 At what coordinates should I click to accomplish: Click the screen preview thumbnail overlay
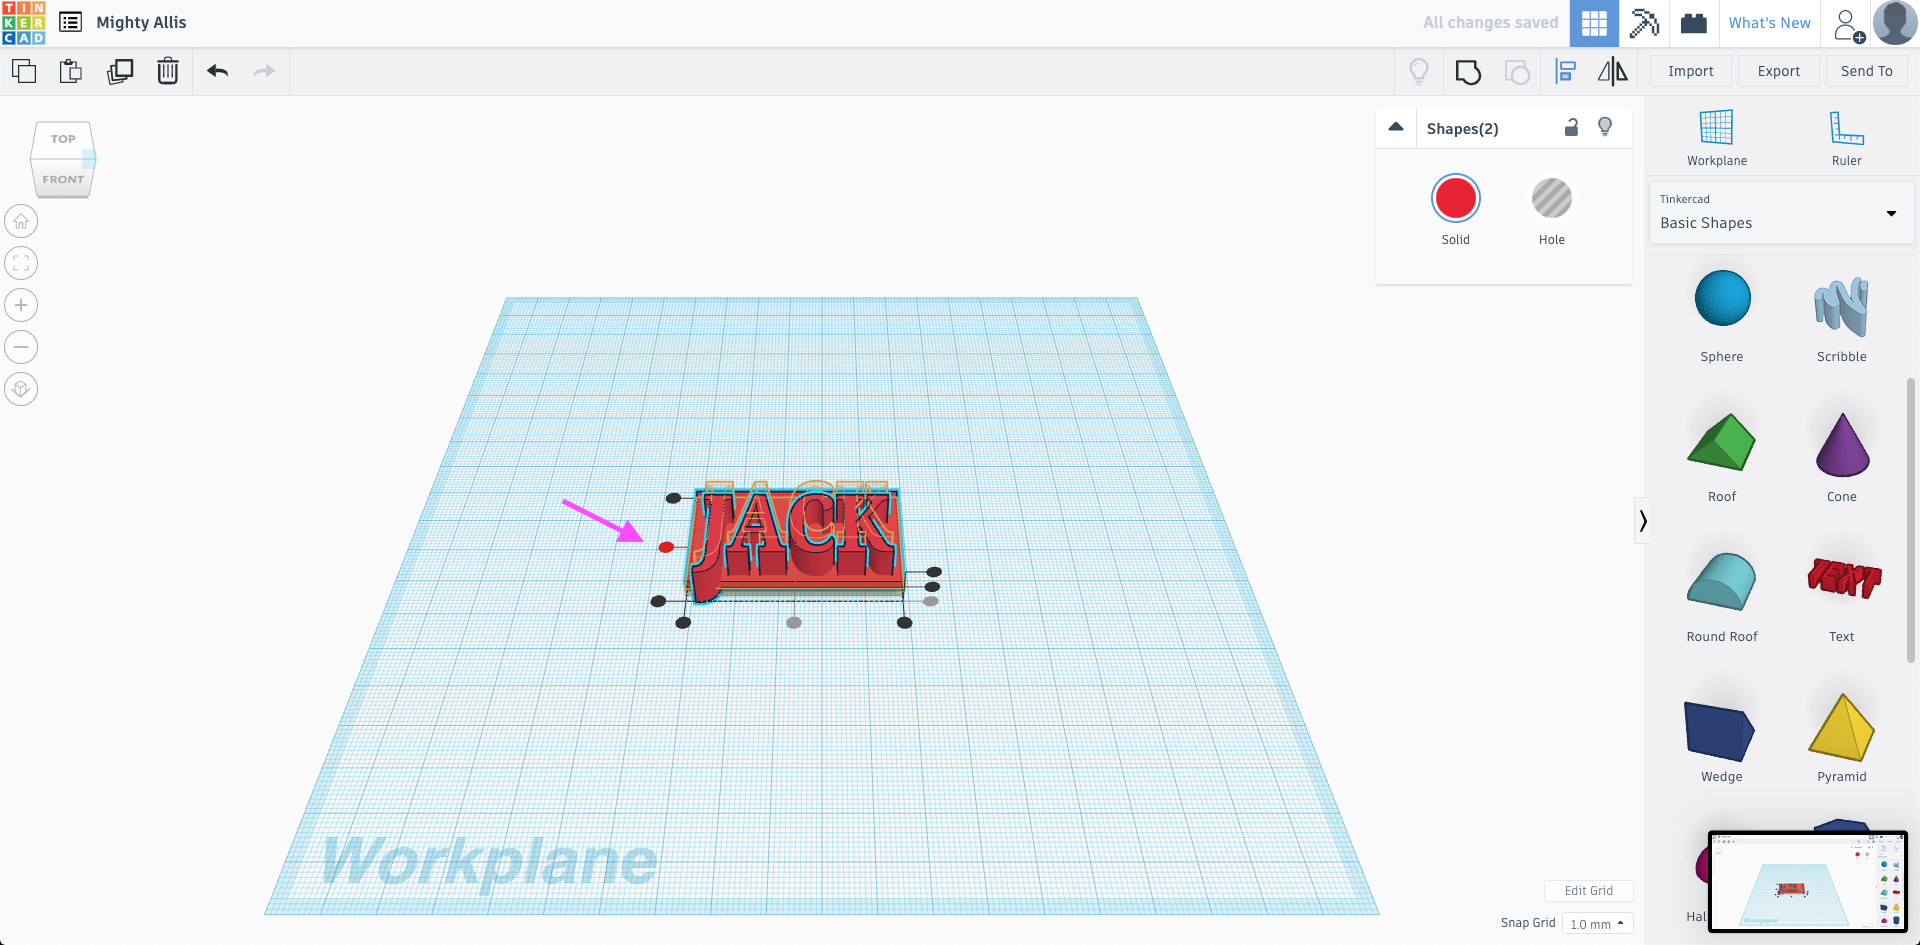point(1808,881)
